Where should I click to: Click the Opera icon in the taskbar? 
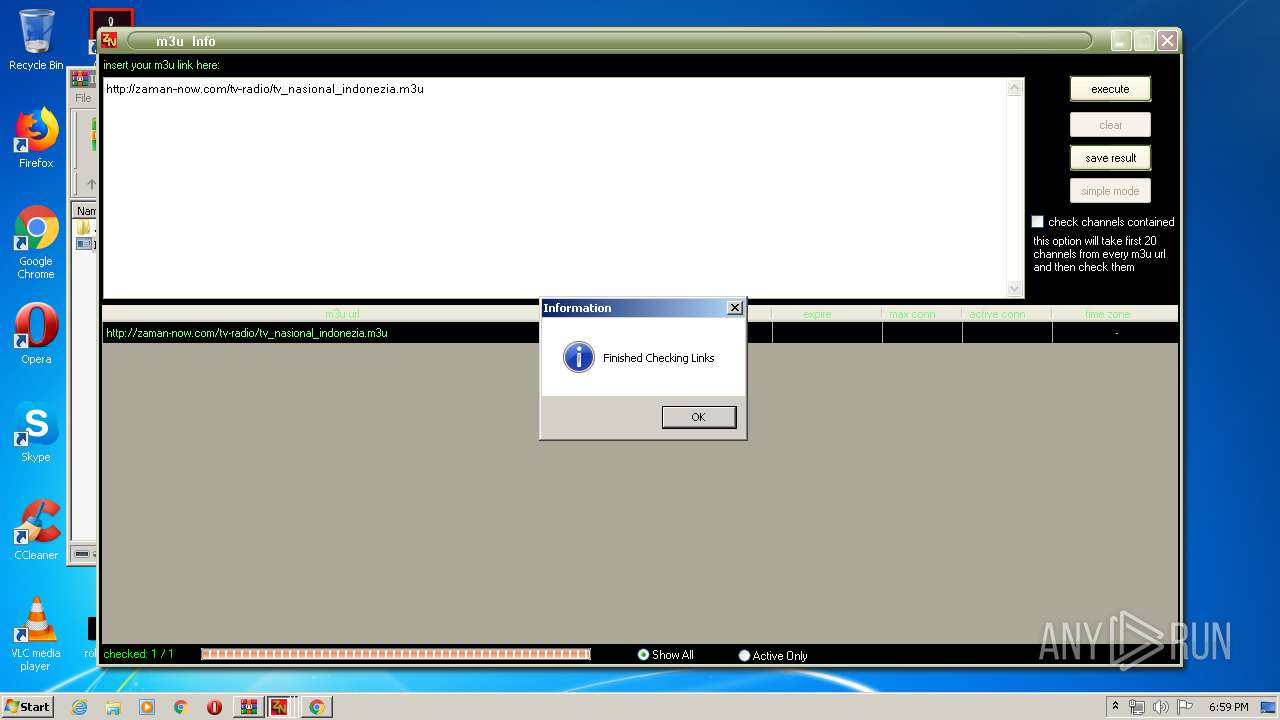pos(214,707)
